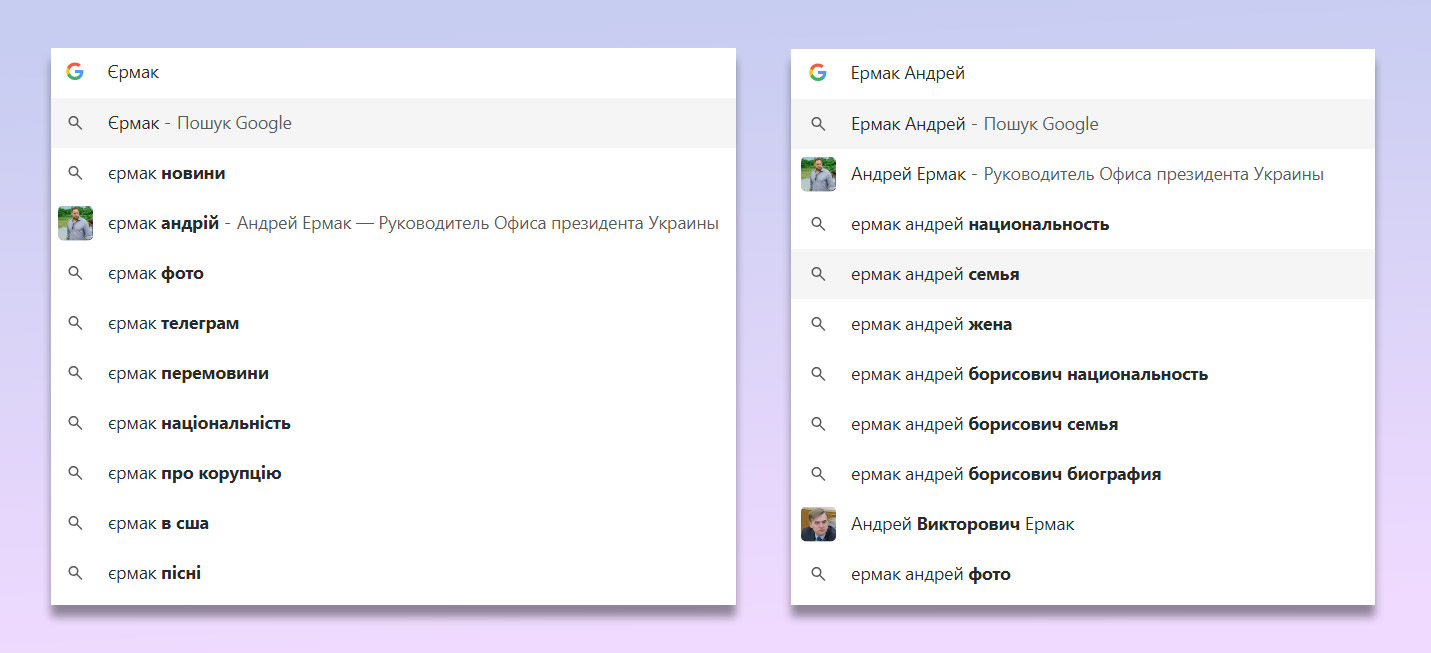Click magnifier icon beside єрмак телеграм
Image resolution: width=1431 pixels, height=653 pixels.
[75, 323]
